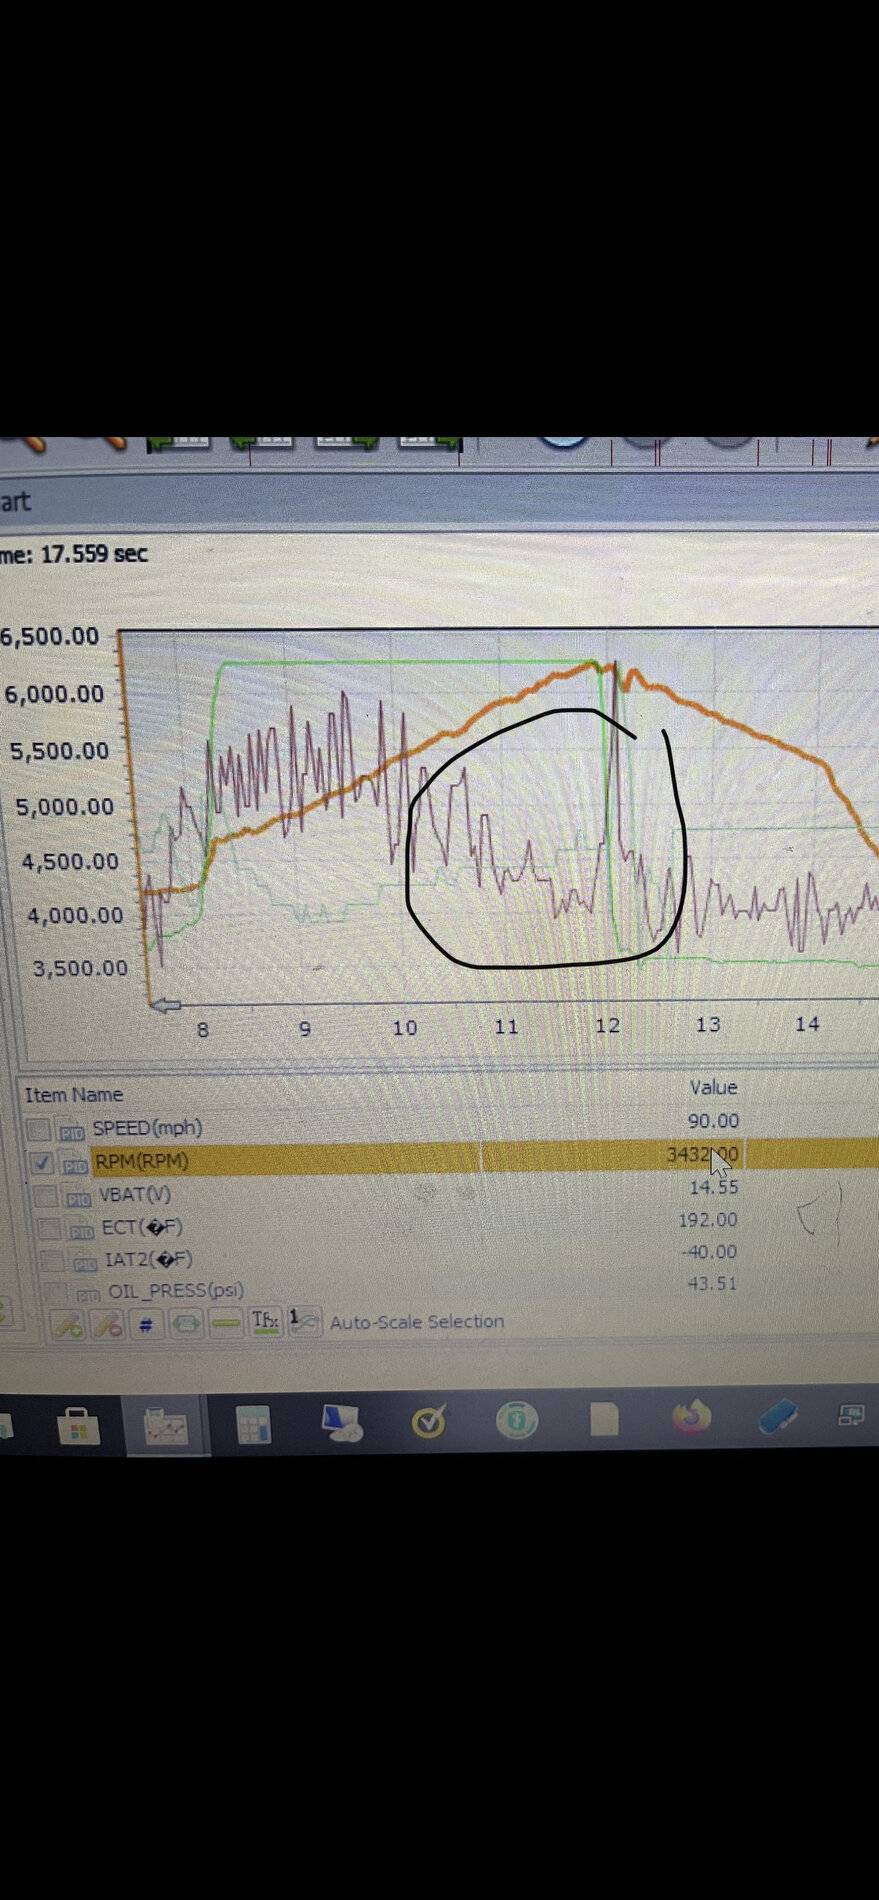Enable the VBAT(V) checkbox

(46, 1196)
